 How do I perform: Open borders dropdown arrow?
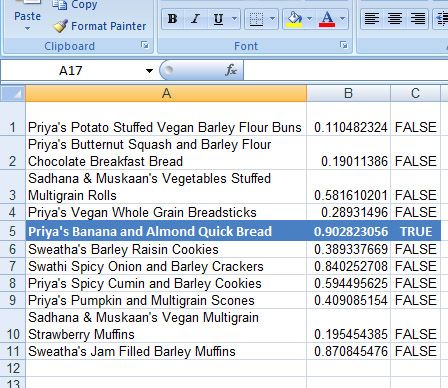(273, 19)
